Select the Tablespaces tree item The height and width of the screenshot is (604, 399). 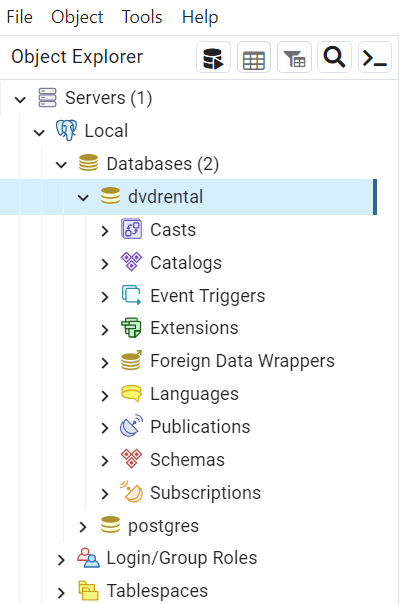pyautogui.click(x=157, y=591)
